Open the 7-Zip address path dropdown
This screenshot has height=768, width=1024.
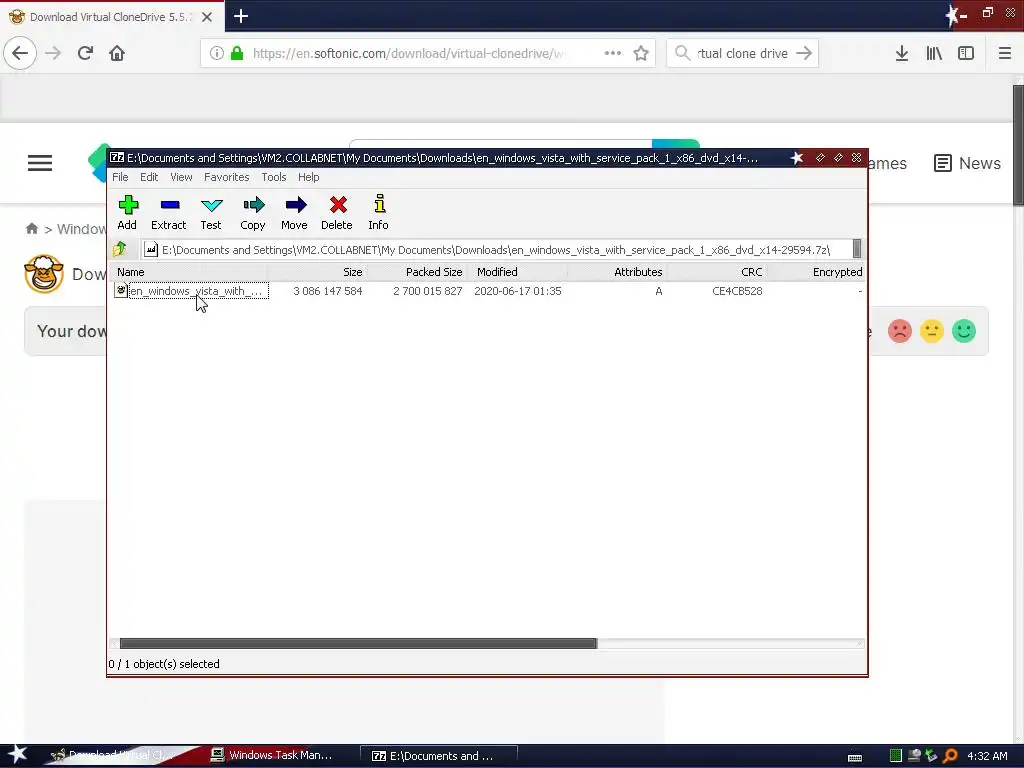tap(857, 249)
